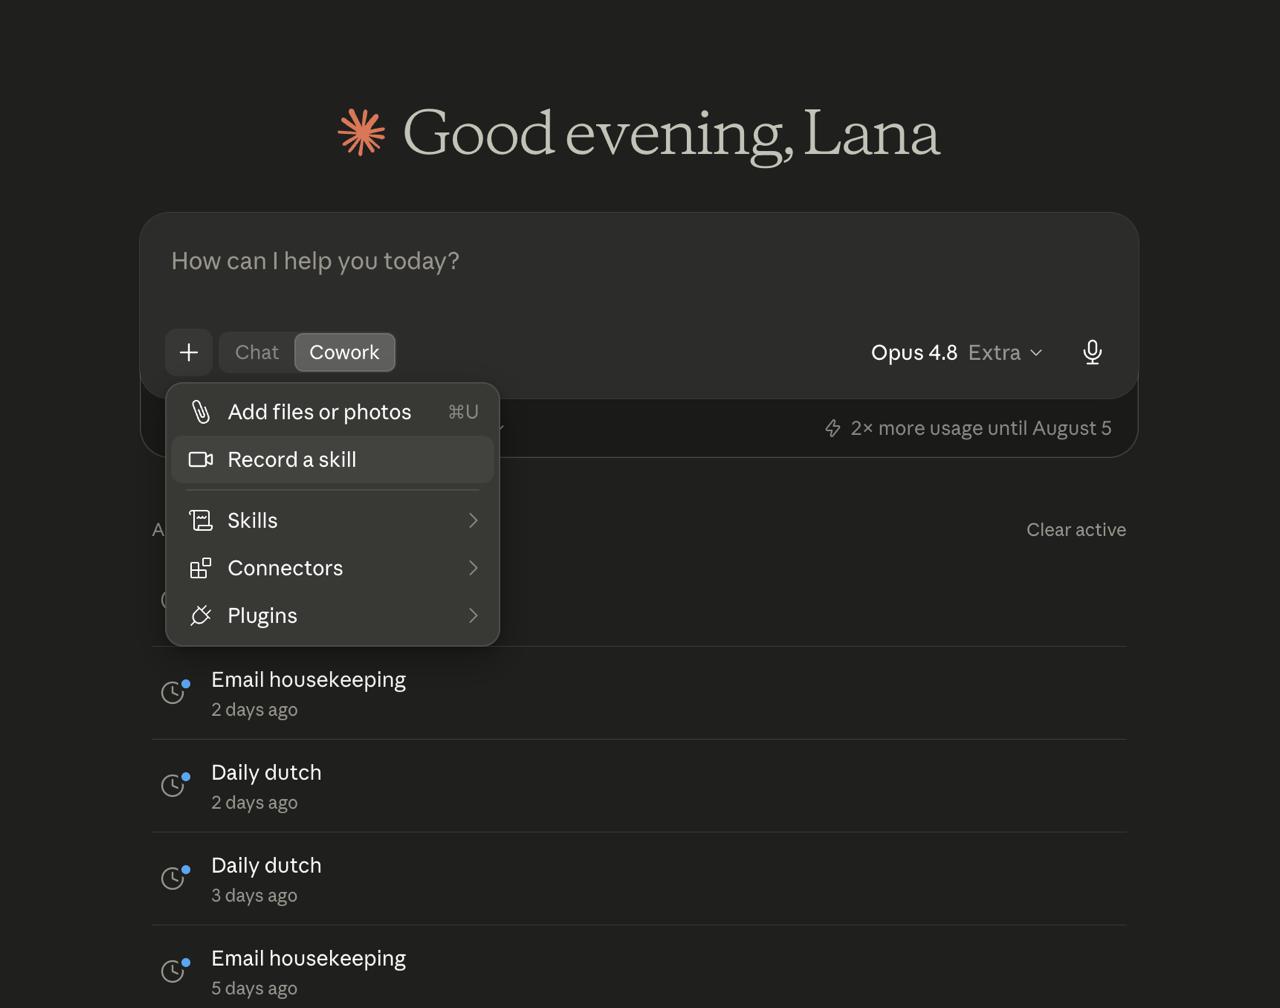Image resolution: width=1280 pixels, height=1008 pixels.
Task: Click the plus attachment button
Action: pos(188,352)
